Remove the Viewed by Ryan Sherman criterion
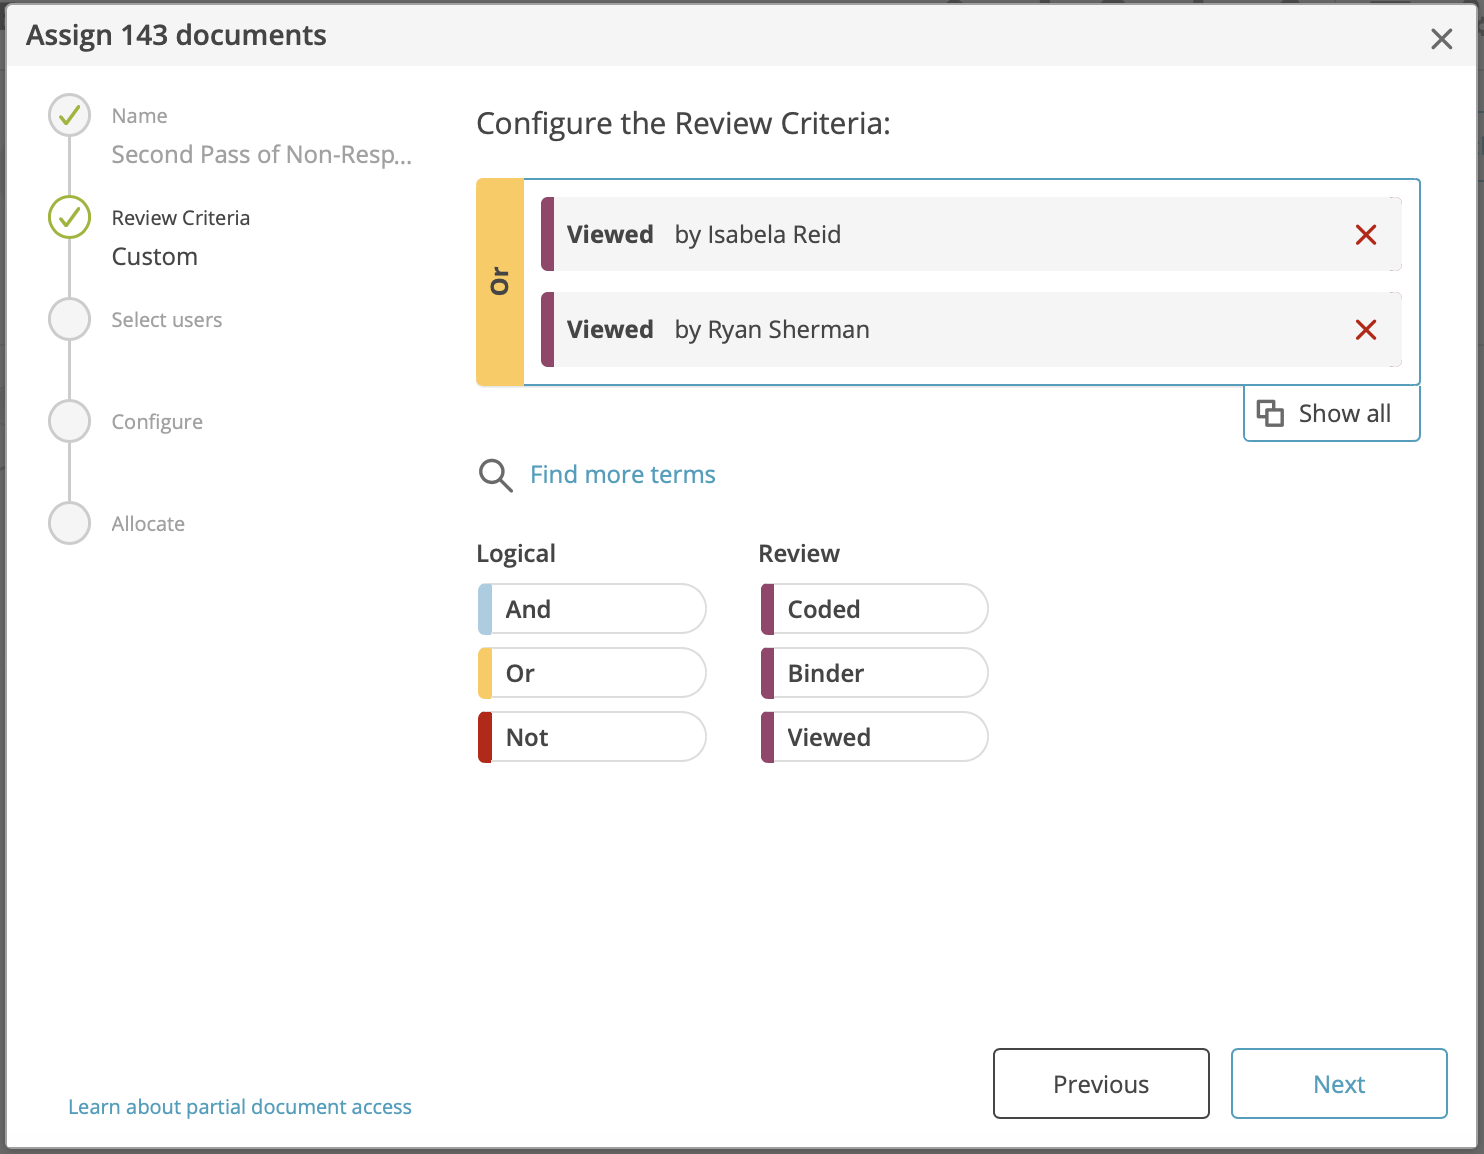 (1366, 330)
